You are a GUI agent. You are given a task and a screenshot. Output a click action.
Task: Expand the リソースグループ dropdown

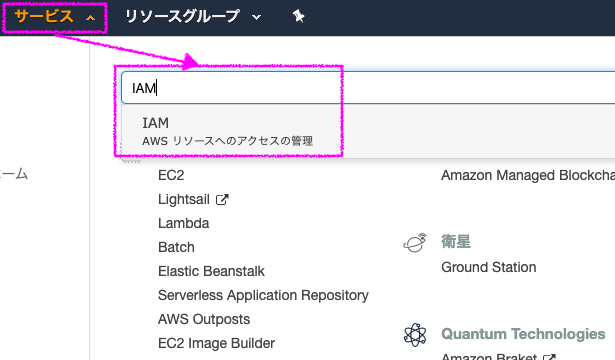tap(257, 17)
